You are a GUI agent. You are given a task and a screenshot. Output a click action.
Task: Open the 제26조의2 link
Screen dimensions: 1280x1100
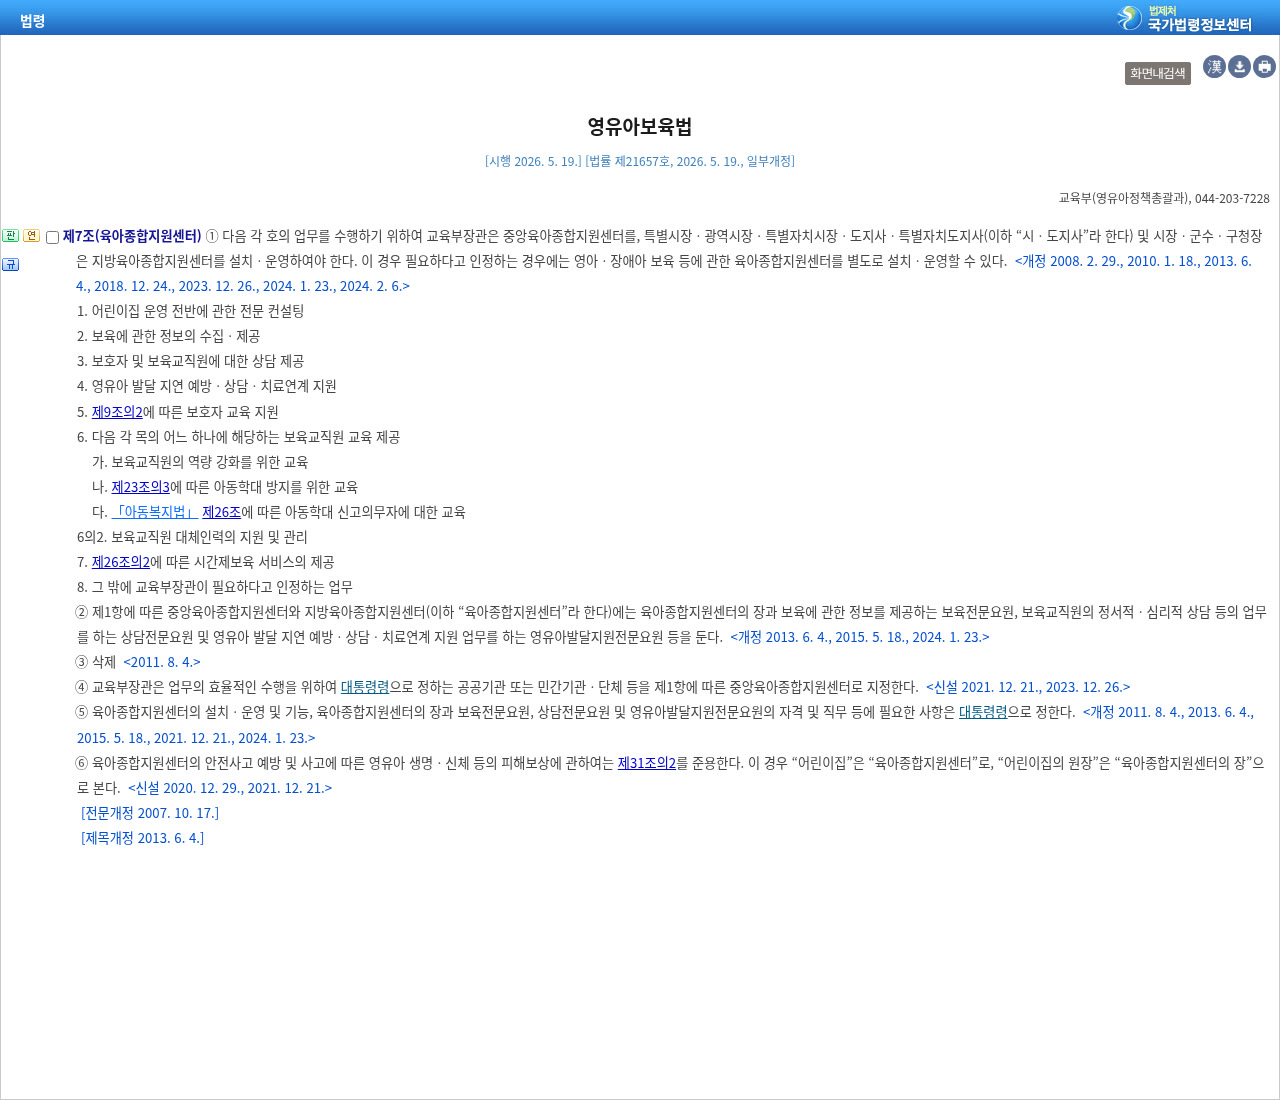pyautogui.click(x=121, y=562)
